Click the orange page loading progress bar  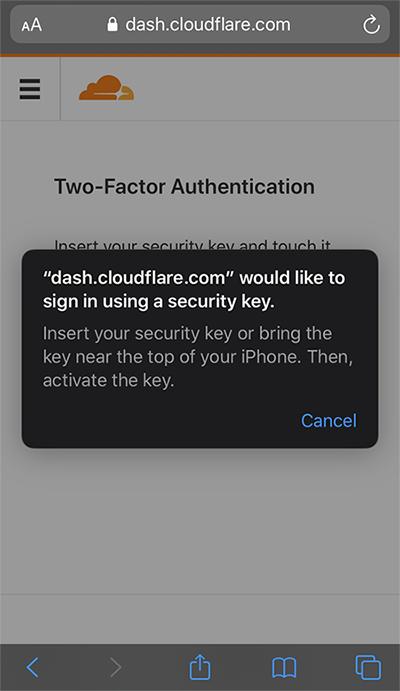click(200, 55)
